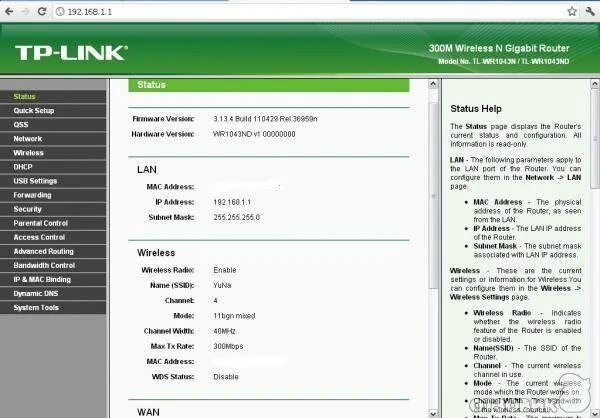Viewport: 600px width, 418px height.
Task: Click Wireless Radio value Enable
Action: pyautogui.click(x=225, y=270)
